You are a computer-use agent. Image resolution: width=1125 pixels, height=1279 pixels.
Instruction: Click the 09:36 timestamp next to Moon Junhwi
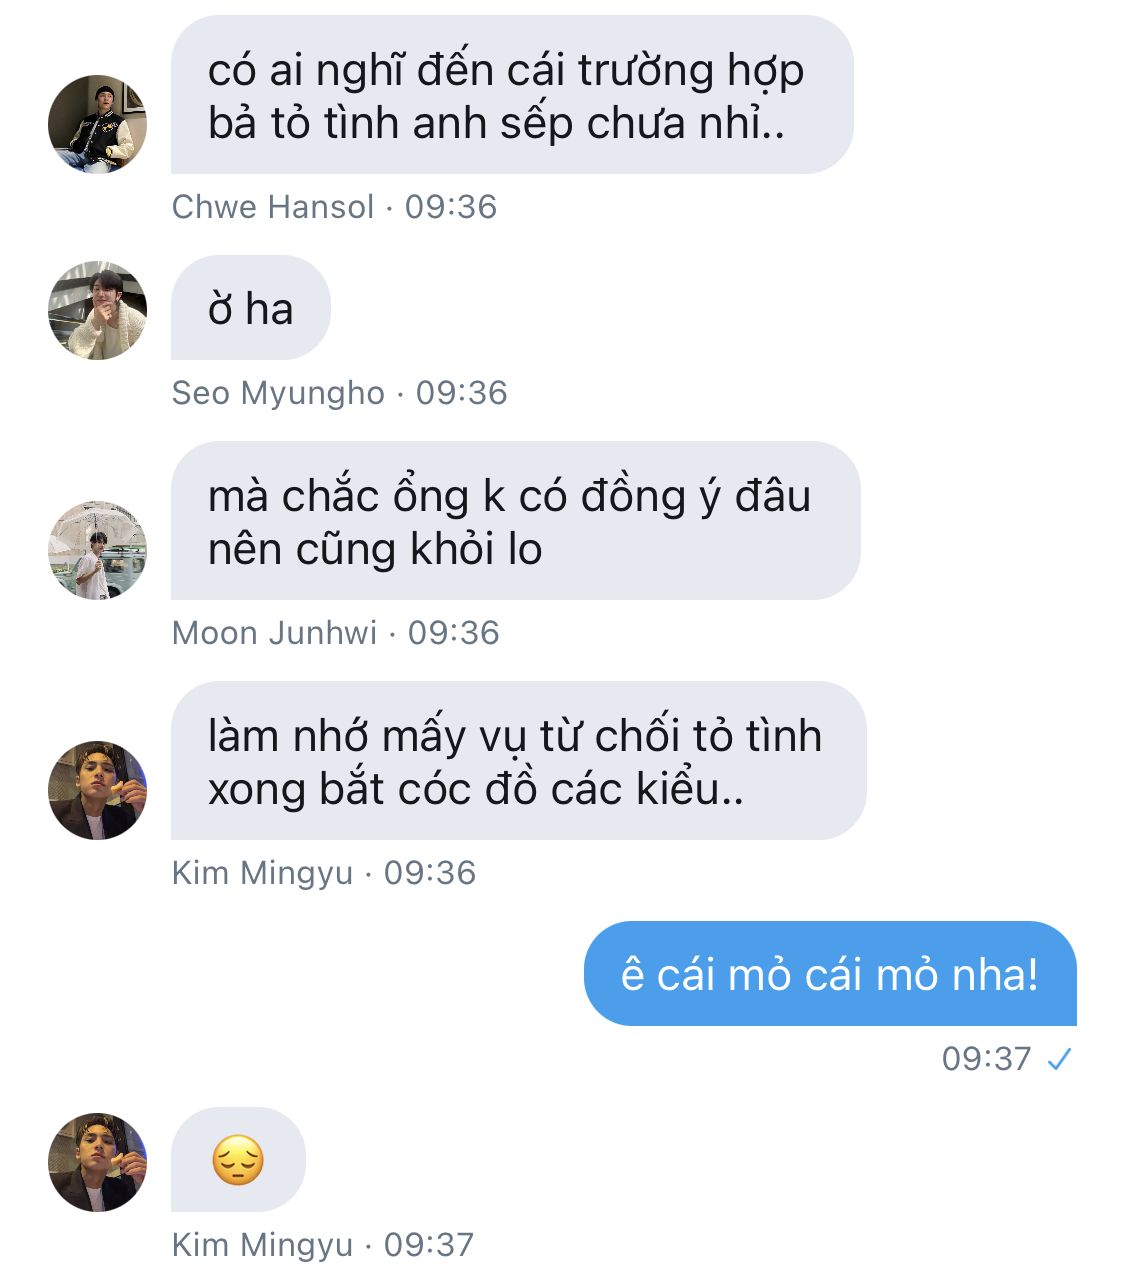pos(454,633)
